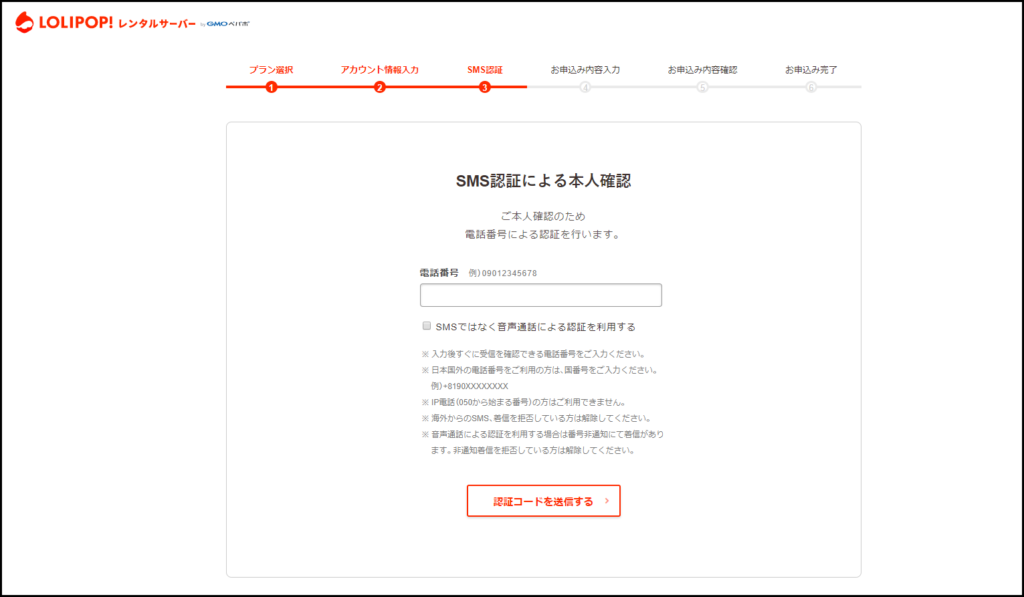Screen dimensions: 1024x597
Task: Click the greyed step 6 circle marker
Action: (x=811, y=87)
